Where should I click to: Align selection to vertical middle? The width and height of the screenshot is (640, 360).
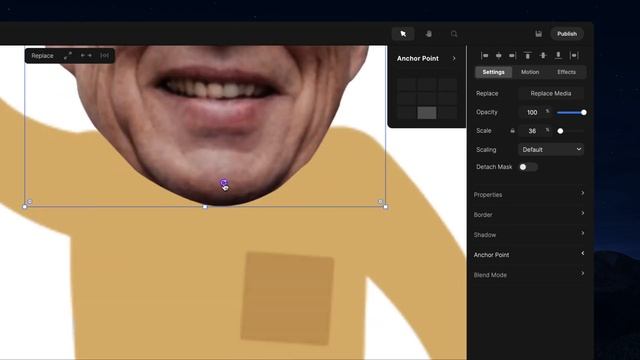pos(543,56)
